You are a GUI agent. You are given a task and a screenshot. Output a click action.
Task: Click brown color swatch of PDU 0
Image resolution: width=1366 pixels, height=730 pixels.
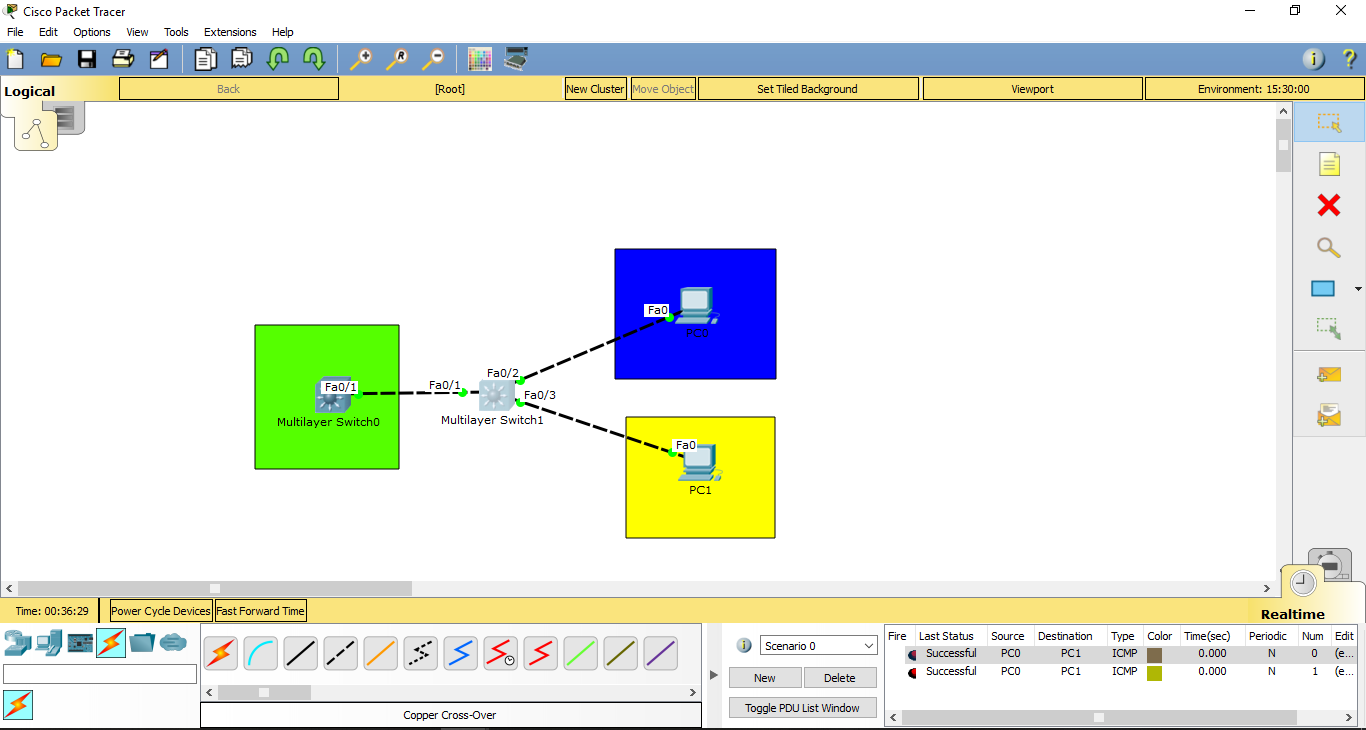[1155, 654]
